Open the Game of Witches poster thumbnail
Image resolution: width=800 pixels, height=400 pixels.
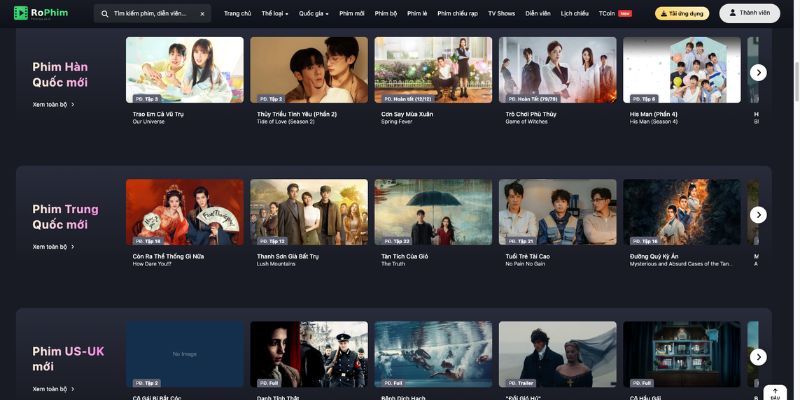(557, 70)
